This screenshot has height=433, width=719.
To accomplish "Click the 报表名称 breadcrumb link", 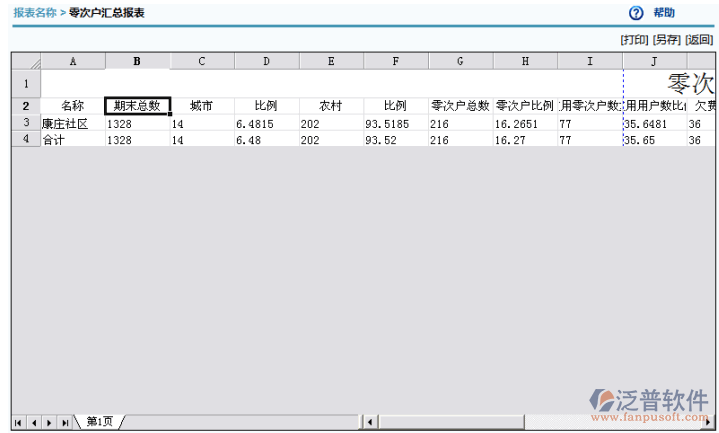I will pos(35,13).
